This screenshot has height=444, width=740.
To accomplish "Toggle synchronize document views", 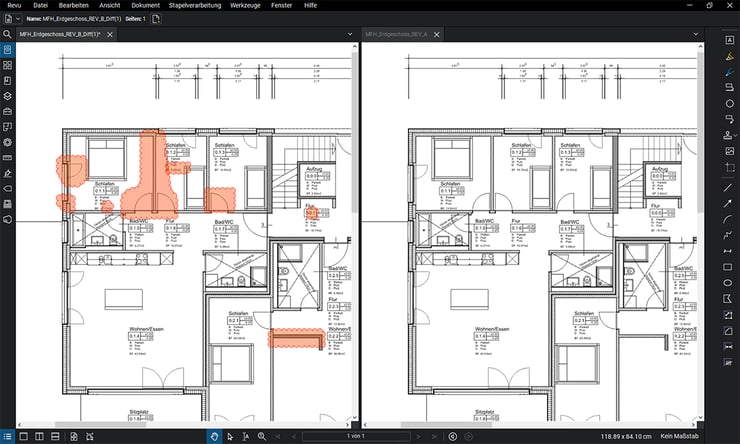I will (x=74, y=436).
